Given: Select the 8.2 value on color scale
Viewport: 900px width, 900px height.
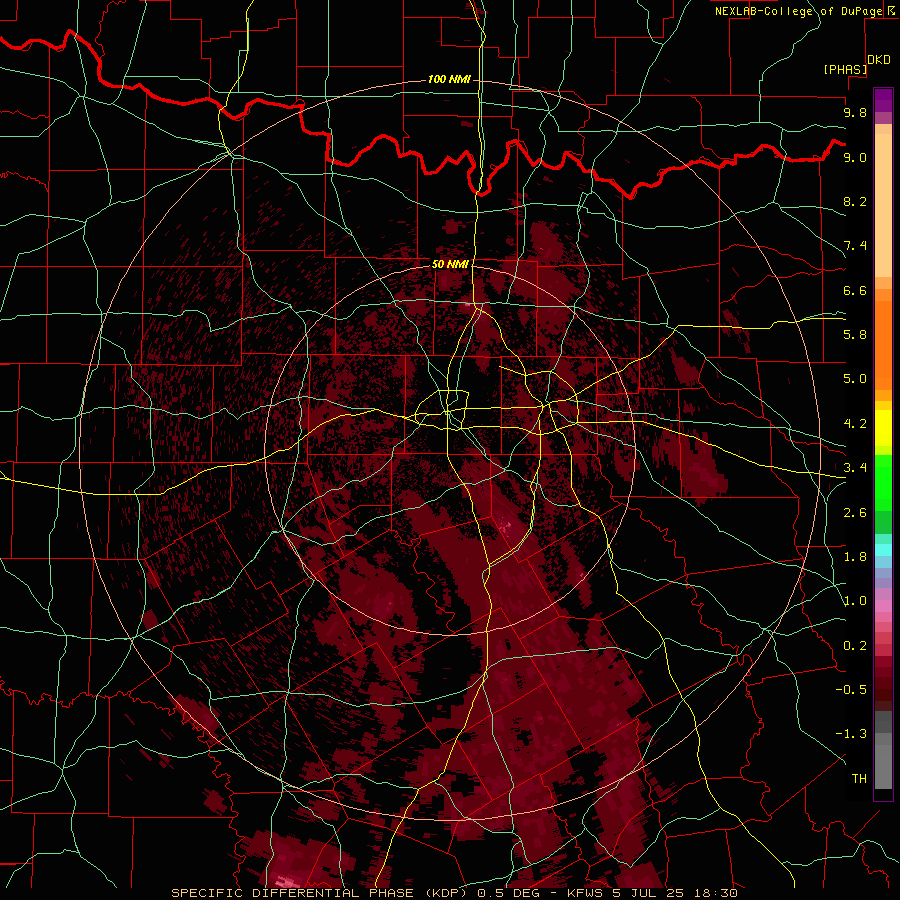Looking at the screenshot, I should pos(855,201).
